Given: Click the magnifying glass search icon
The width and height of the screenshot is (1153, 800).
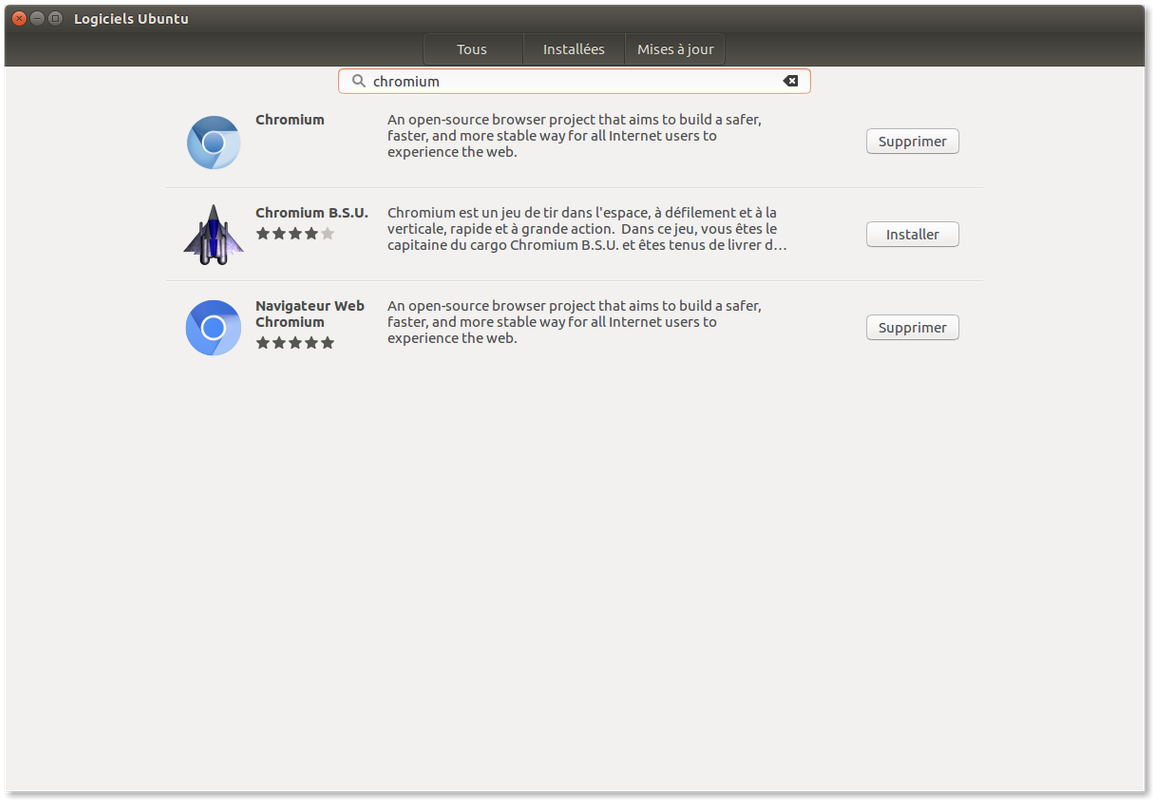Looking at the screenshot, I should coord(358,81).
